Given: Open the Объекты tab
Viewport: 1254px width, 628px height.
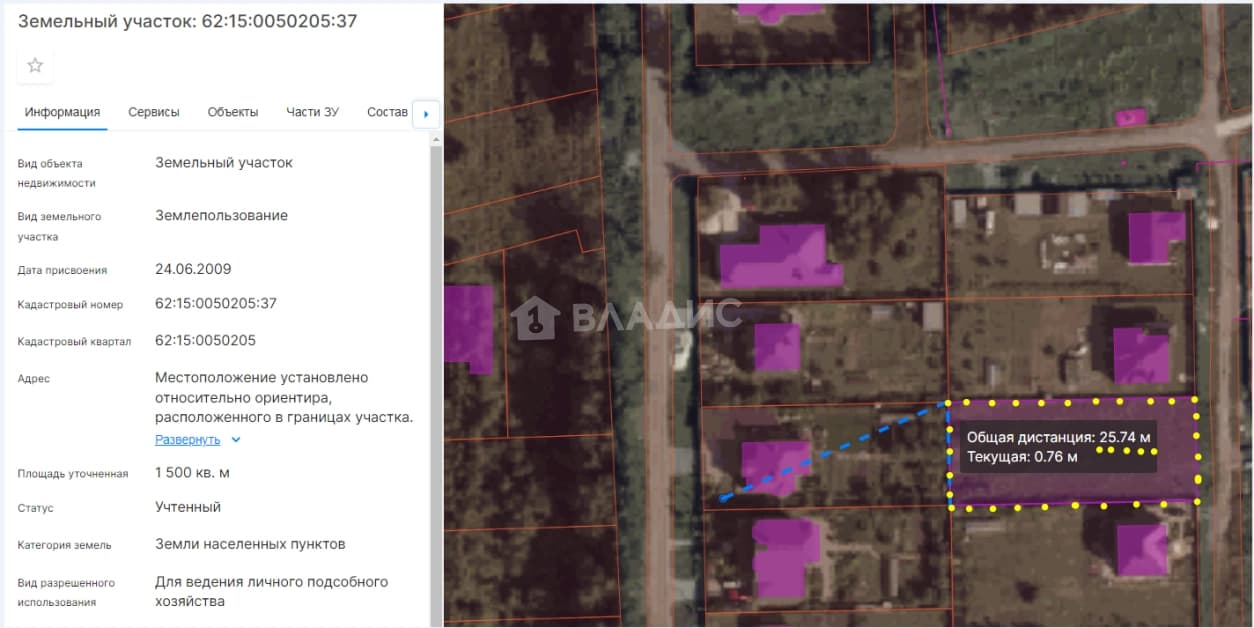Looking at the screenshot, I should tap(233, 112).
